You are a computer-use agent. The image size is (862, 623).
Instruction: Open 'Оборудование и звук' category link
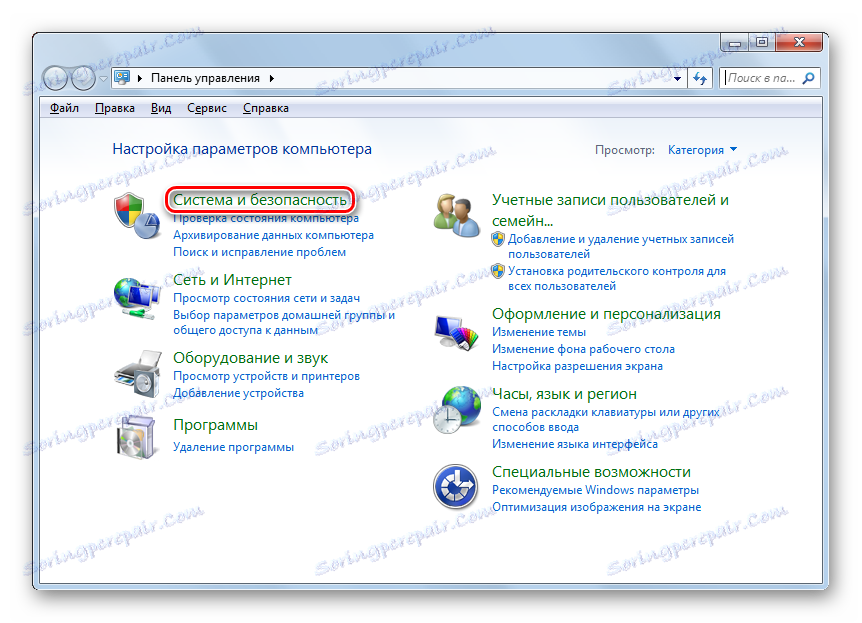click(x=250, y=358)
